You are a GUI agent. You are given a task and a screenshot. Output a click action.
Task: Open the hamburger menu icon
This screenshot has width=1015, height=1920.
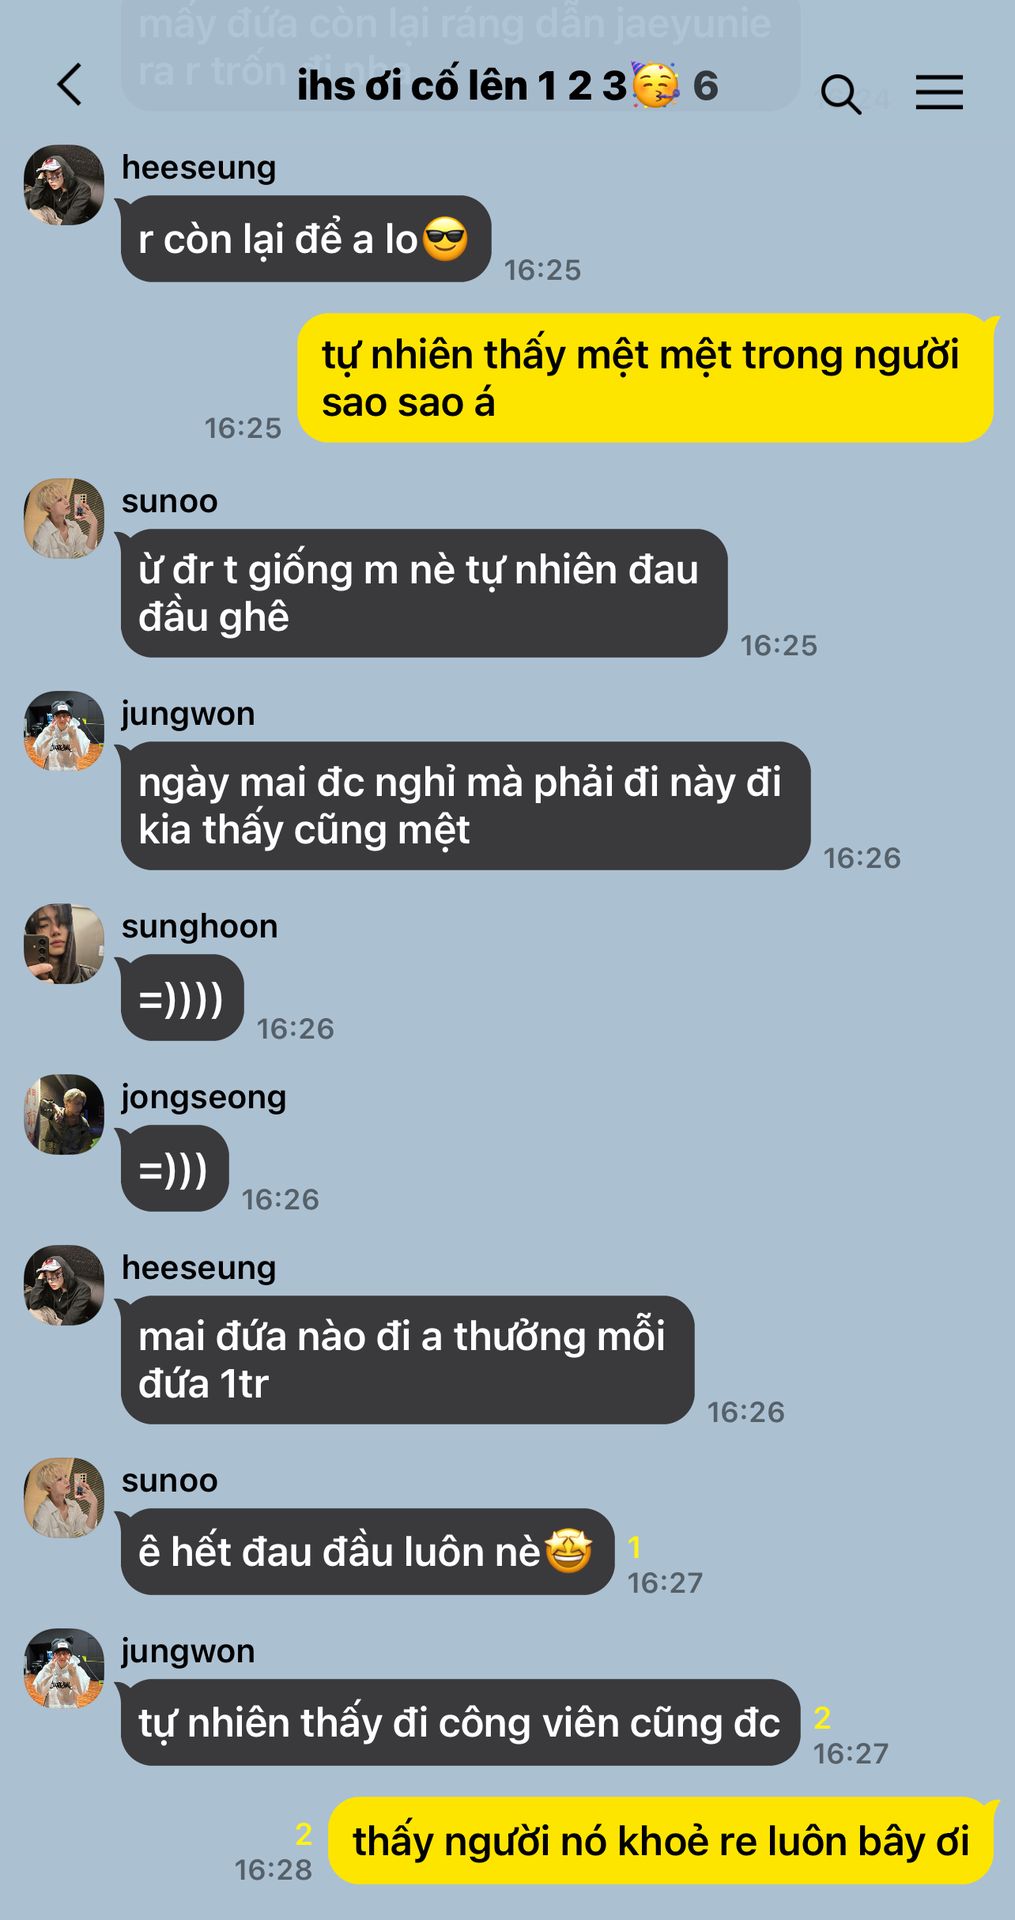(x=939, y=92)
